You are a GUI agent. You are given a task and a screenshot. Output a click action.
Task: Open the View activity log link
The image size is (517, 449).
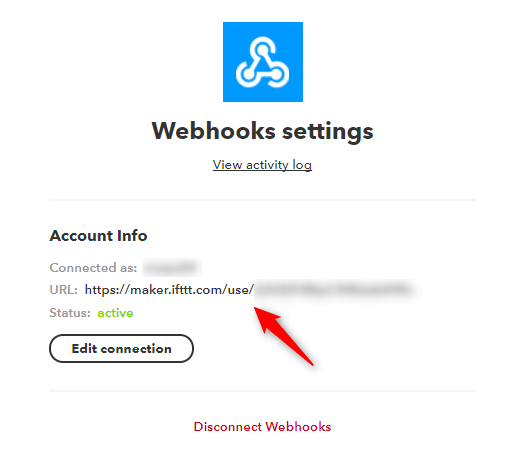(x=262, y=165)
